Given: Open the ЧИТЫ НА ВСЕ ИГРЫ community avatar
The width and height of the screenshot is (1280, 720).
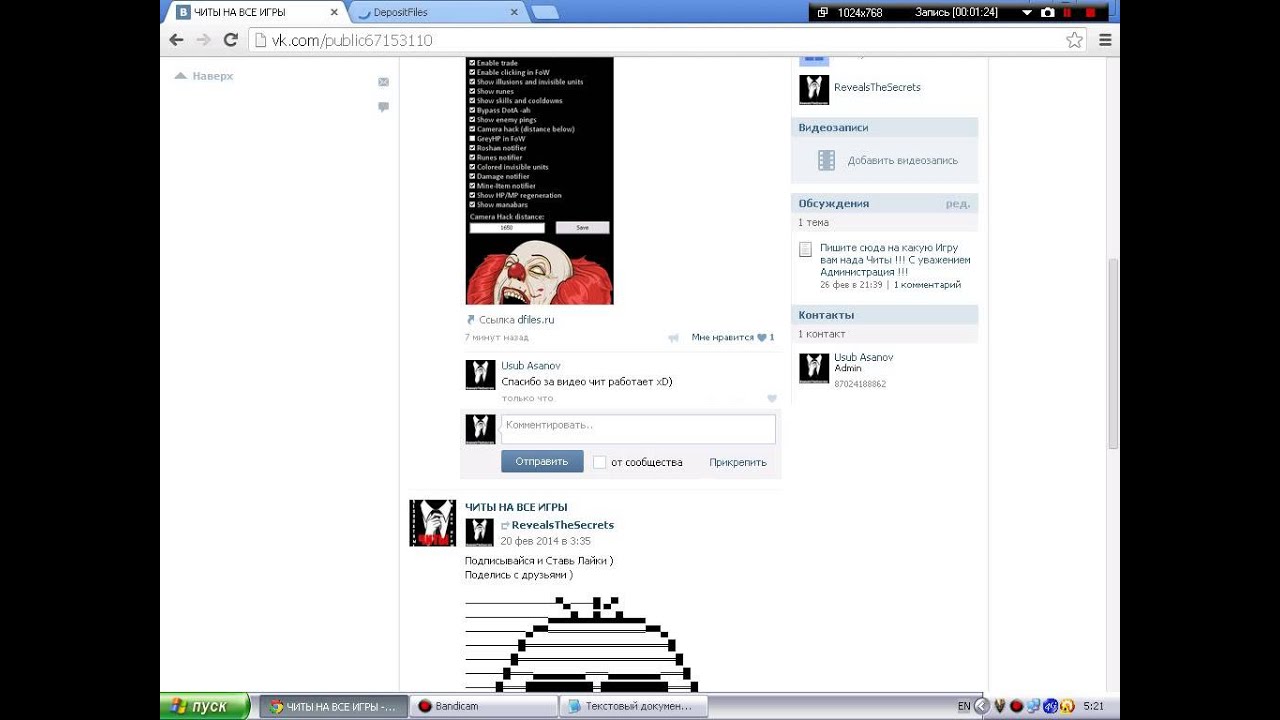Looking at the screenshot, I should 432,523.
